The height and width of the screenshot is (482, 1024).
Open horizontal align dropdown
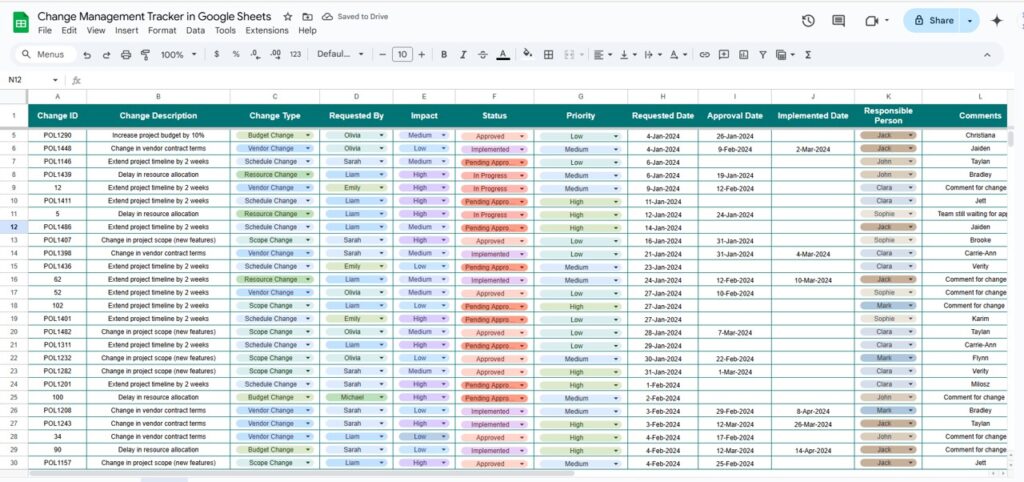coord(602,55)
